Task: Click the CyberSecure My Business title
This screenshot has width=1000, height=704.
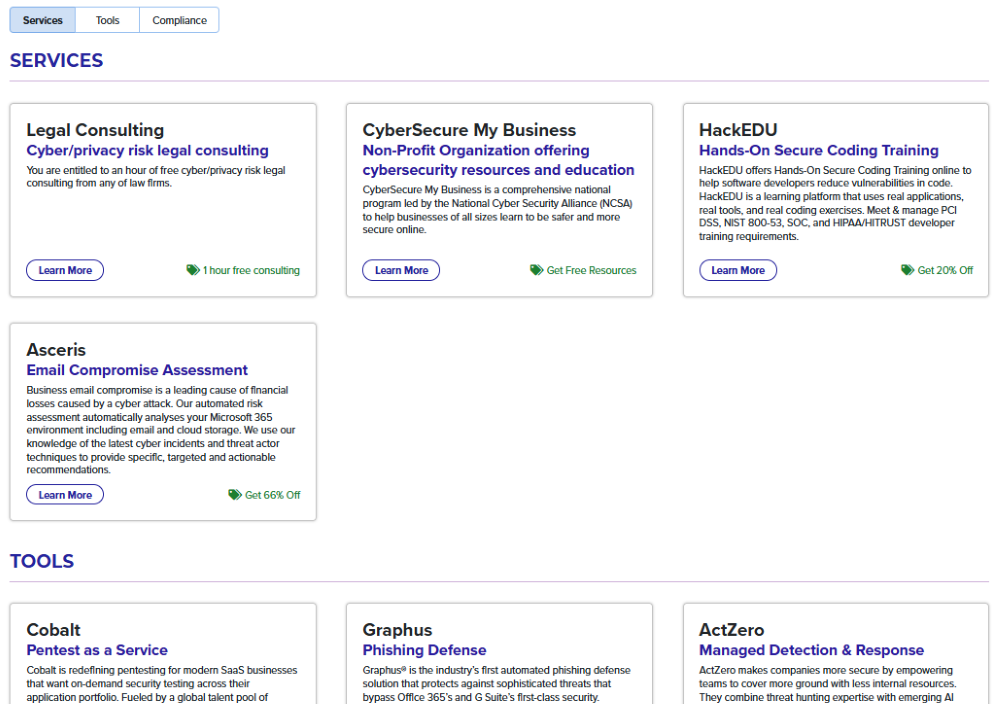Action: (469, 130)
